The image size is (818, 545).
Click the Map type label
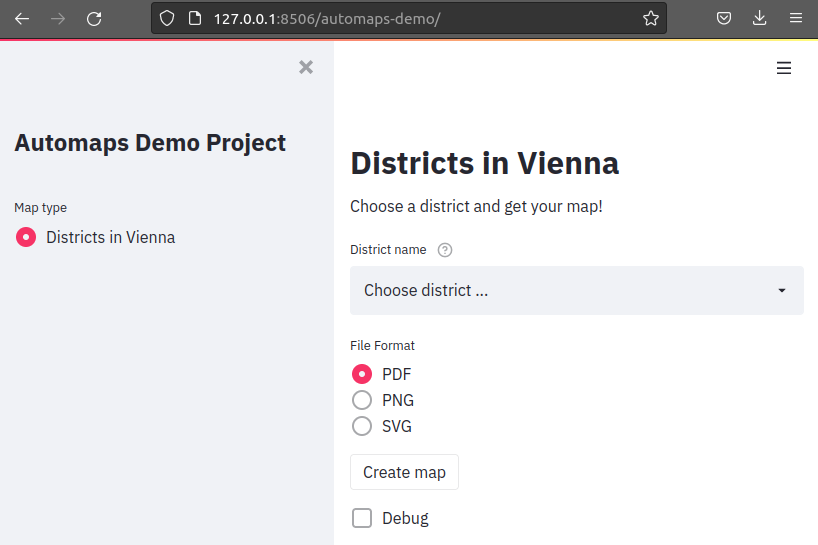tap(40, 208)
